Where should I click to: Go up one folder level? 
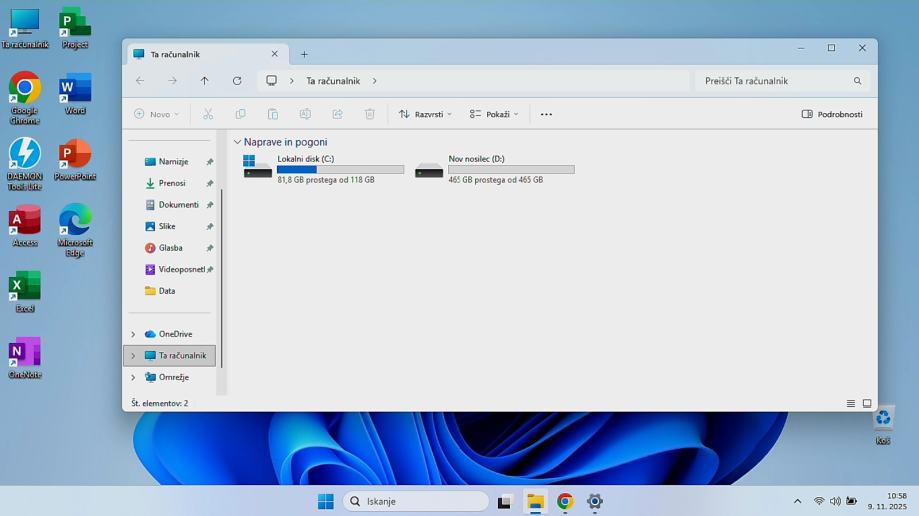coord(205,81)
